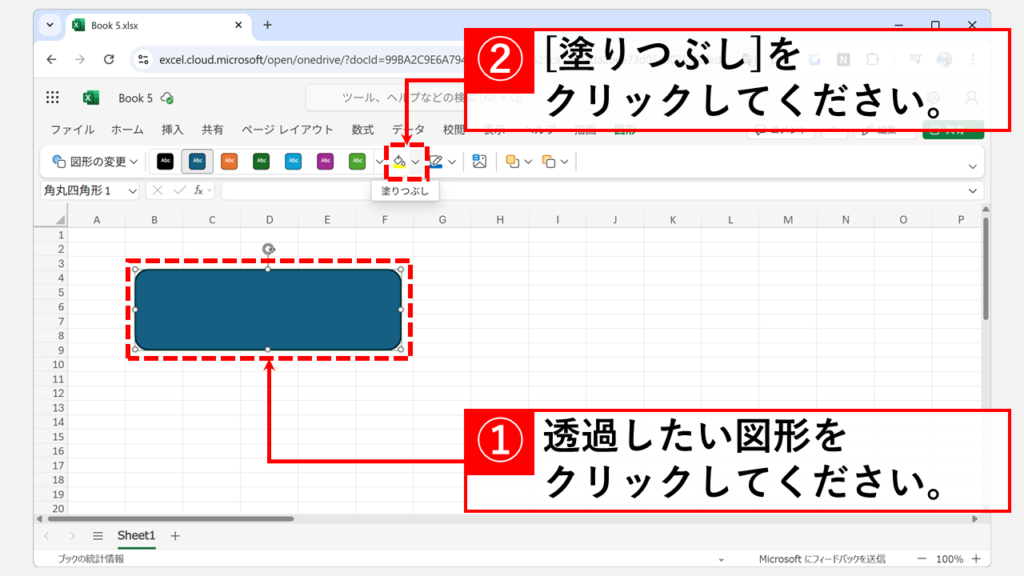
Task: Click the next sheet arrow
Action: click(72, 536)
